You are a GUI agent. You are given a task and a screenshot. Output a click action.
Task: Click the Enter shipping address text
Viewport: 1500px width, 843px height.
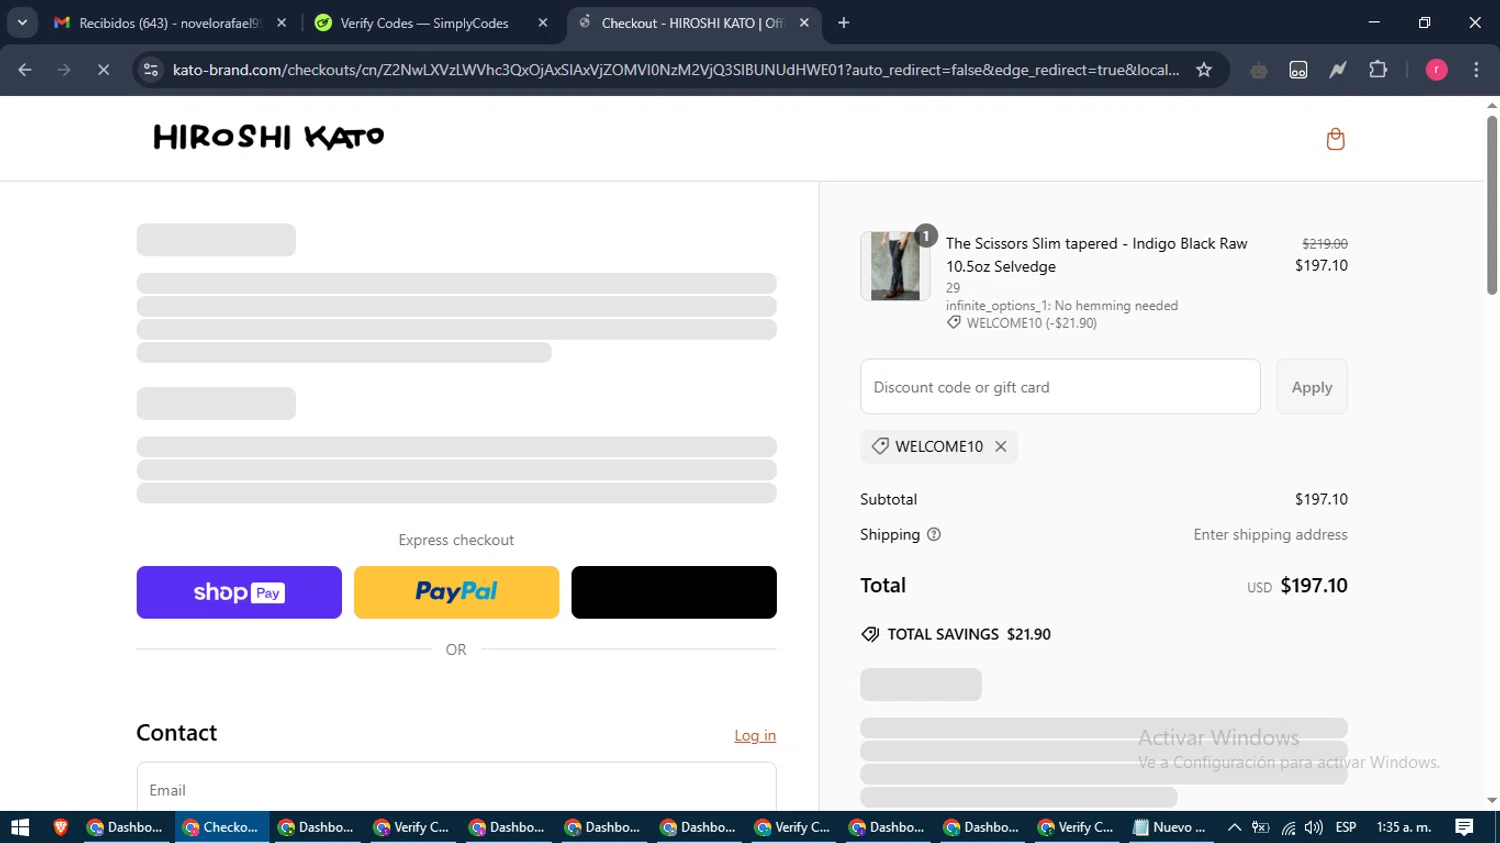click(1270, 535)
